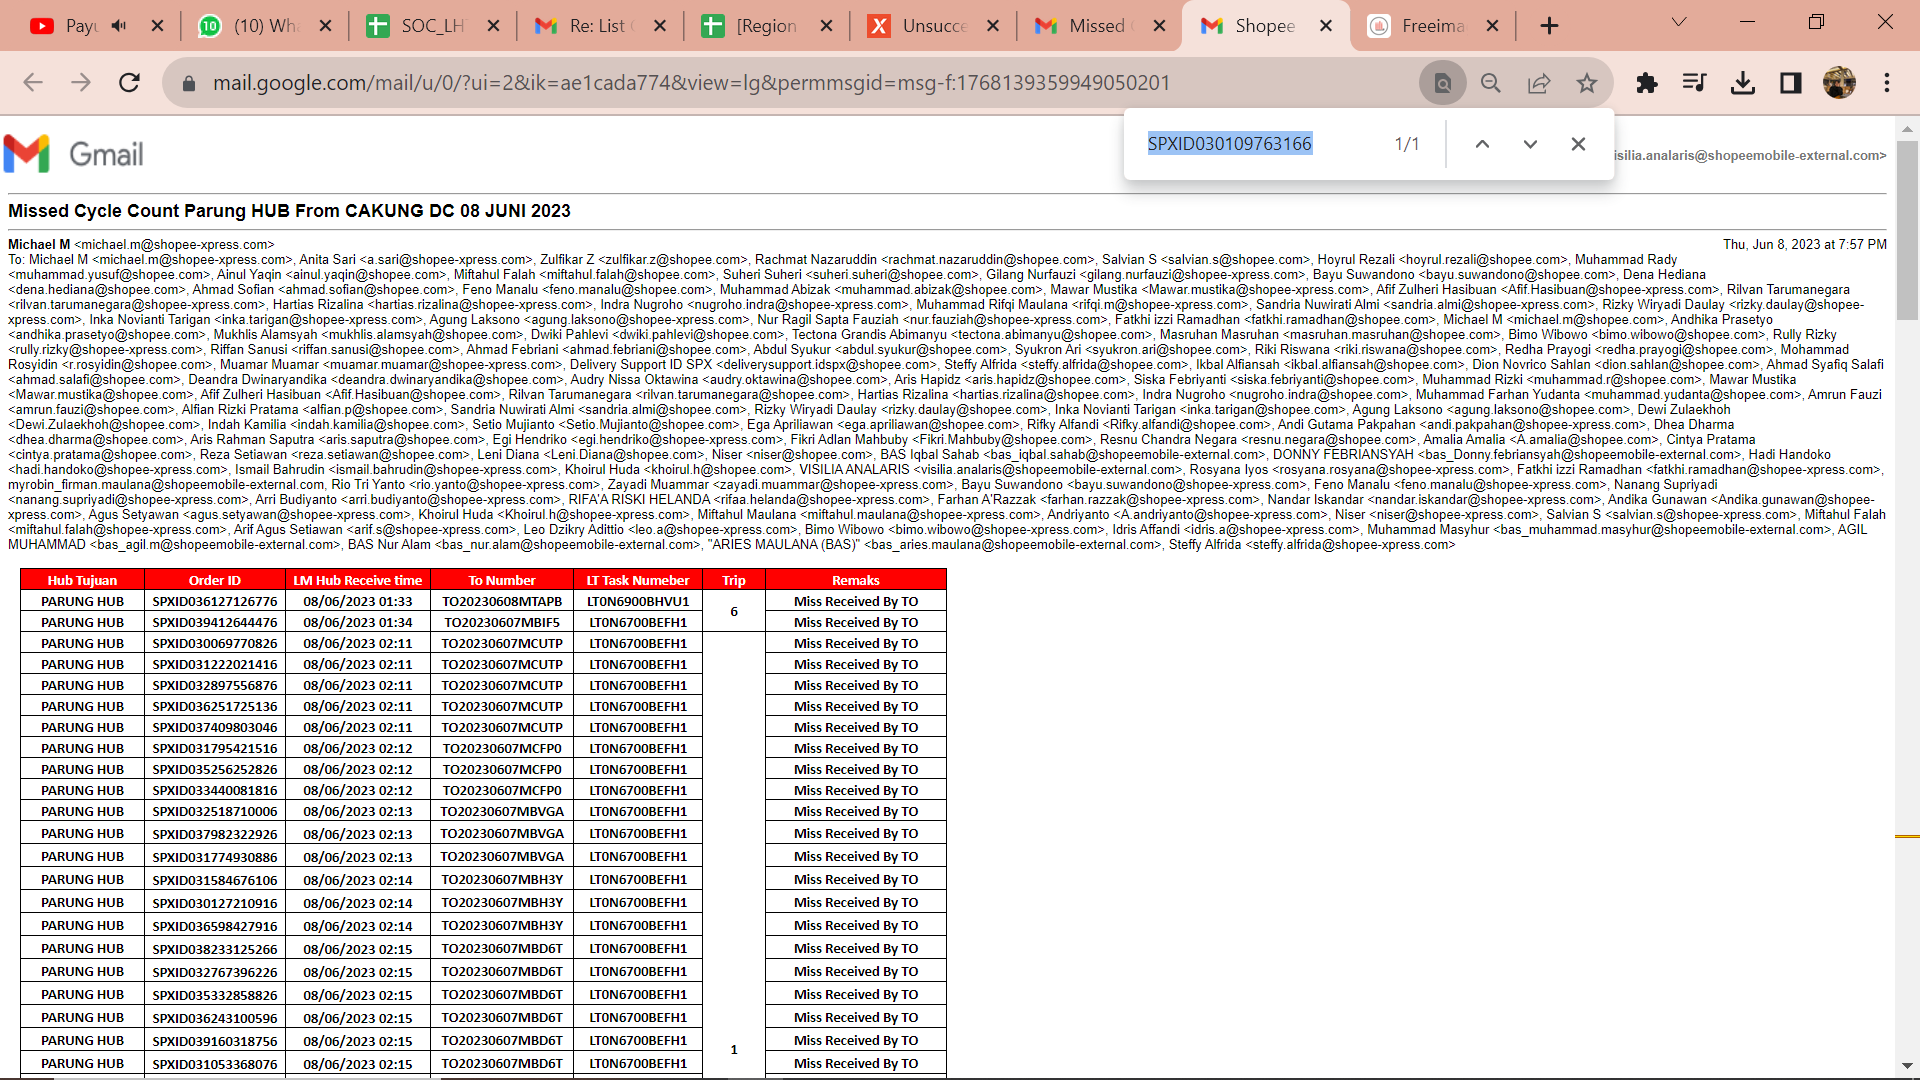1920x1080 pixels.
Task: Open the share page icon
Action: (x=1539, y=83)
